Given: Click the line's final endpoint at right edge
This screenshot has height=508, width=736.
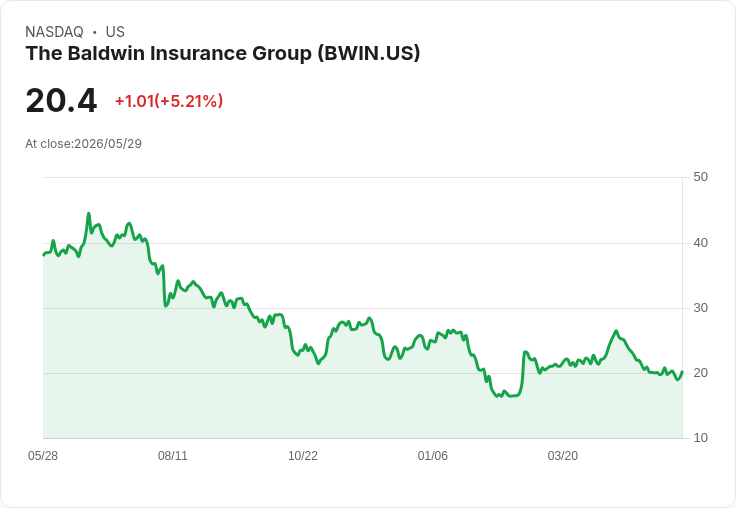Looking at the screenshot, I should [682, 372].
